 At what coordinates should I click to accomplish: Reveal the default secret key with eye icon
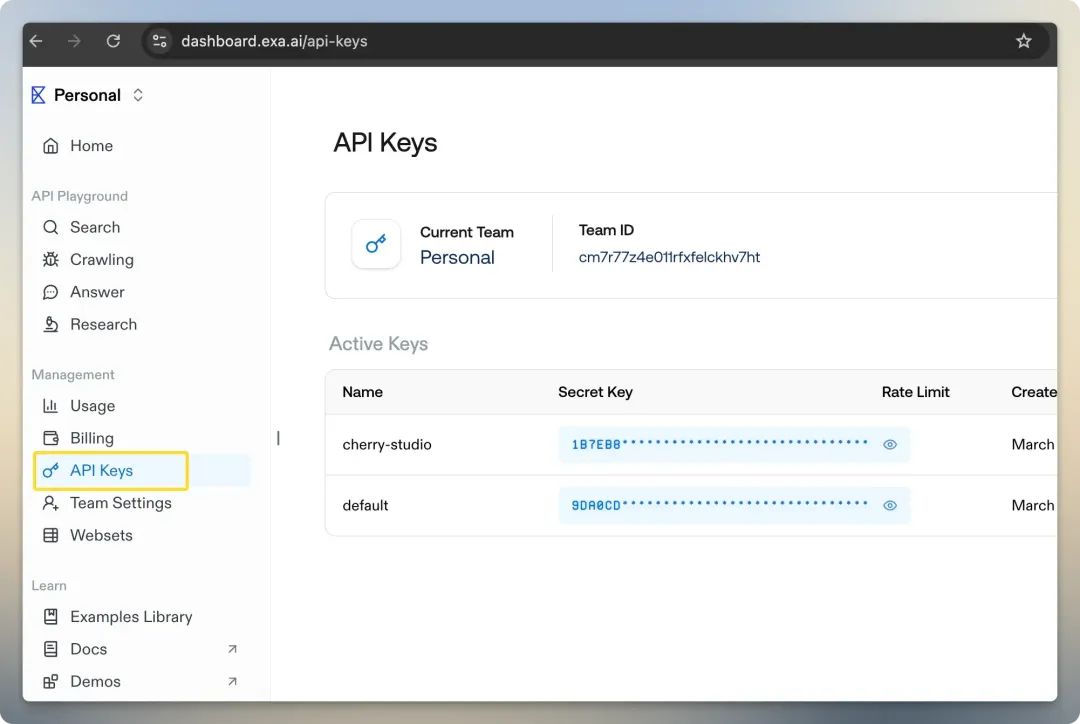[890, 505]
